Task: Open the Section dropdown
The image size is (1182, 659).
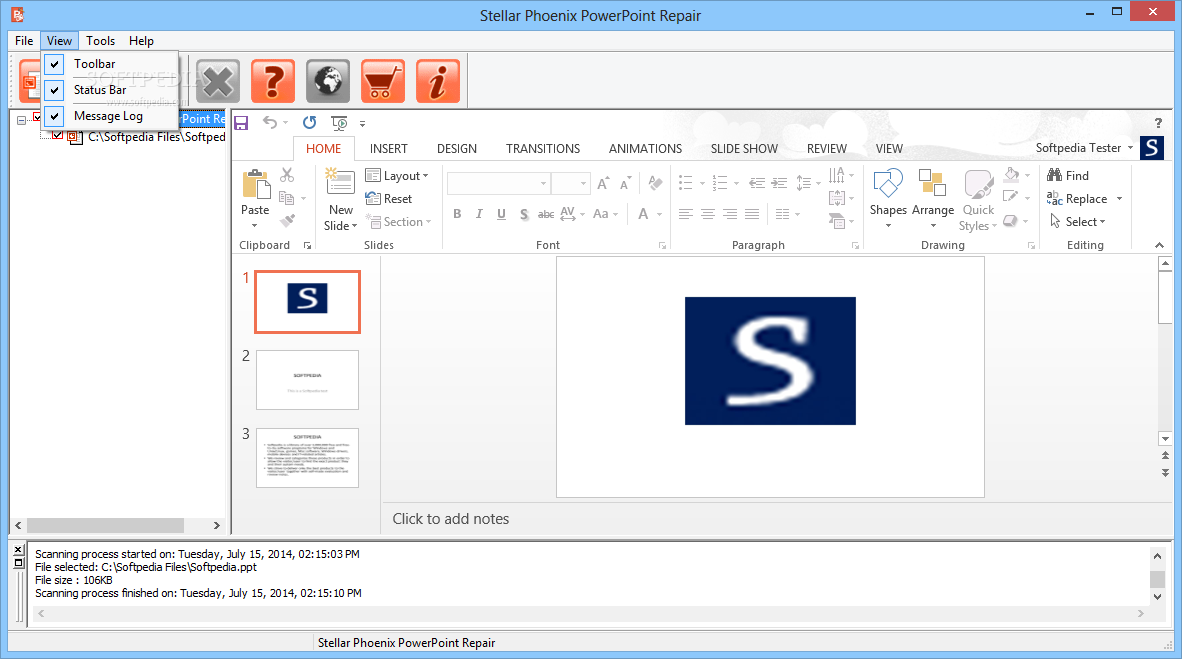Action: [x=399, y=222]
